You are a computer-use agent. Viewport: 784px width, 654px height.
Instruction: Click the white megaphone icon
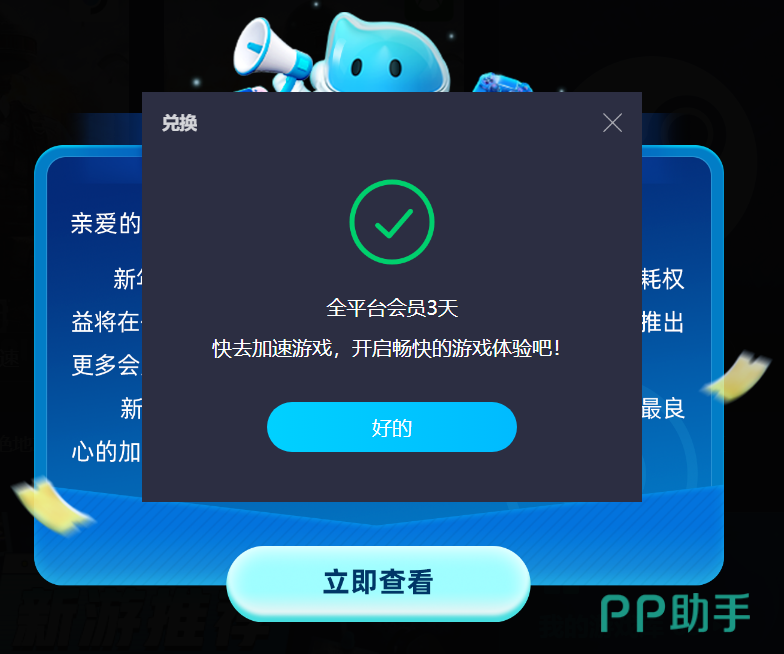click(x=270, y=54)
